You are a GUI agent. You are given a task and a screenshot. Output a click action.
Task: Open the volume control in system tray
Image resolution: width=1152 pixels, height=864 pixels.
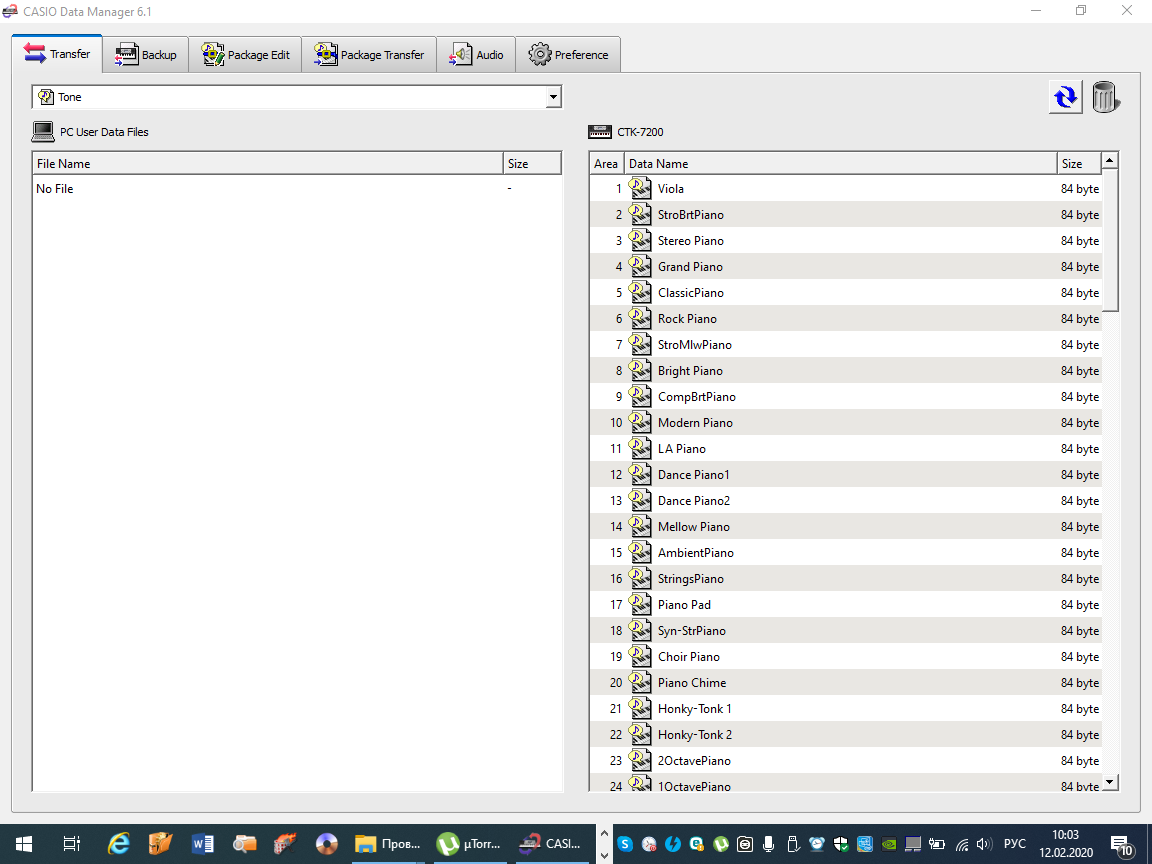tap(984, 844)
